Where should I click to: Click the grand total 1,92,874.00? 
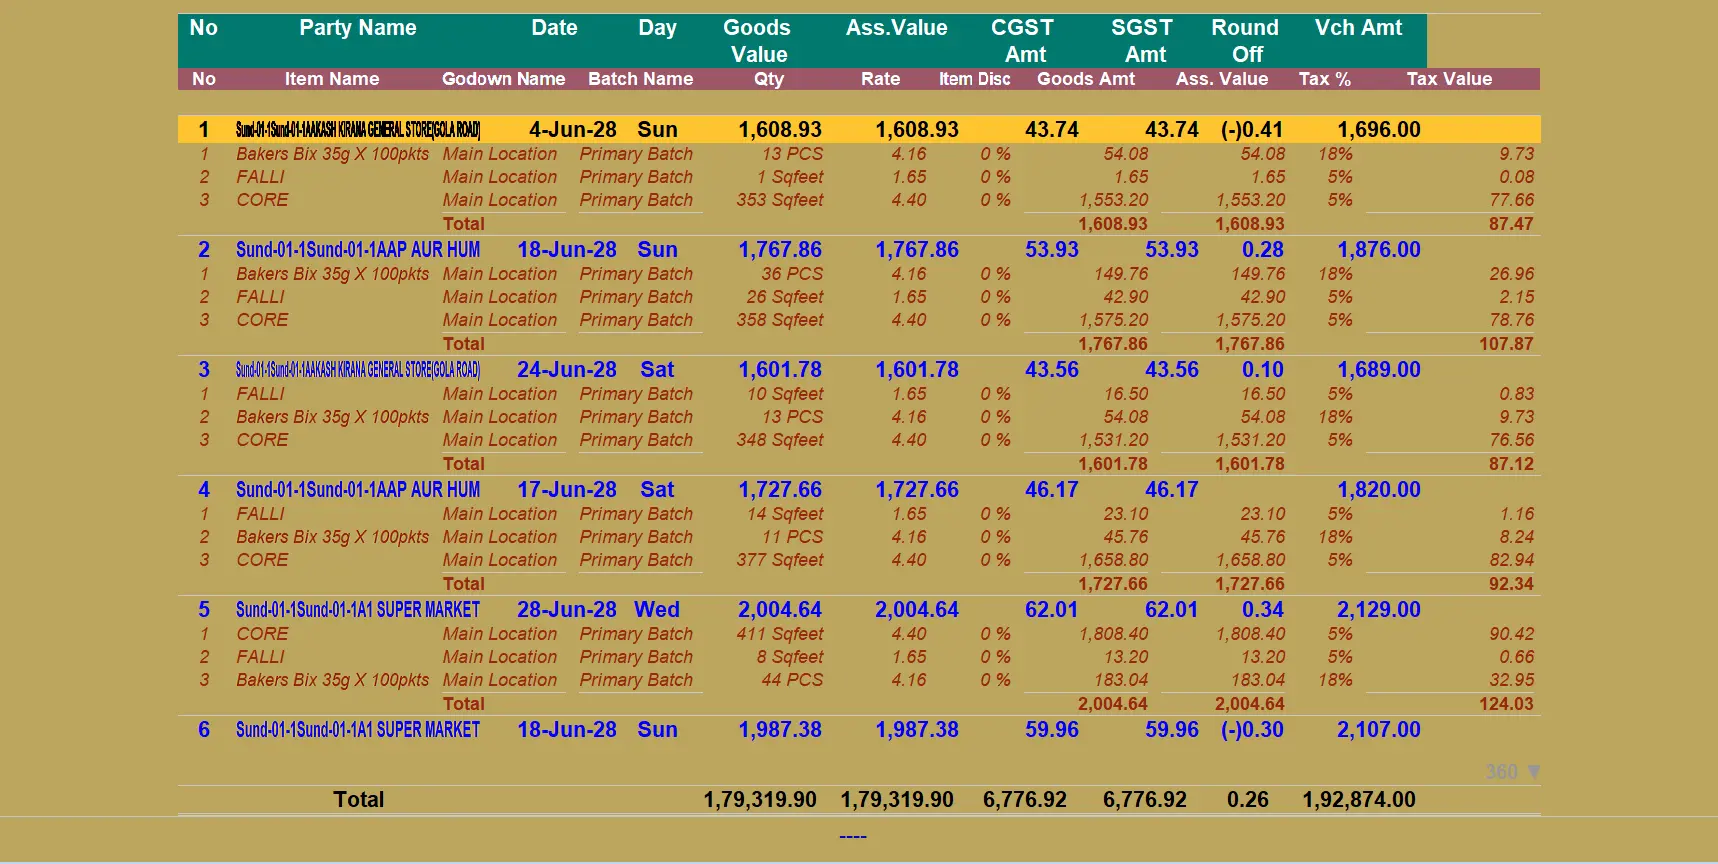pyautogui.click(x=1358, y=800)
